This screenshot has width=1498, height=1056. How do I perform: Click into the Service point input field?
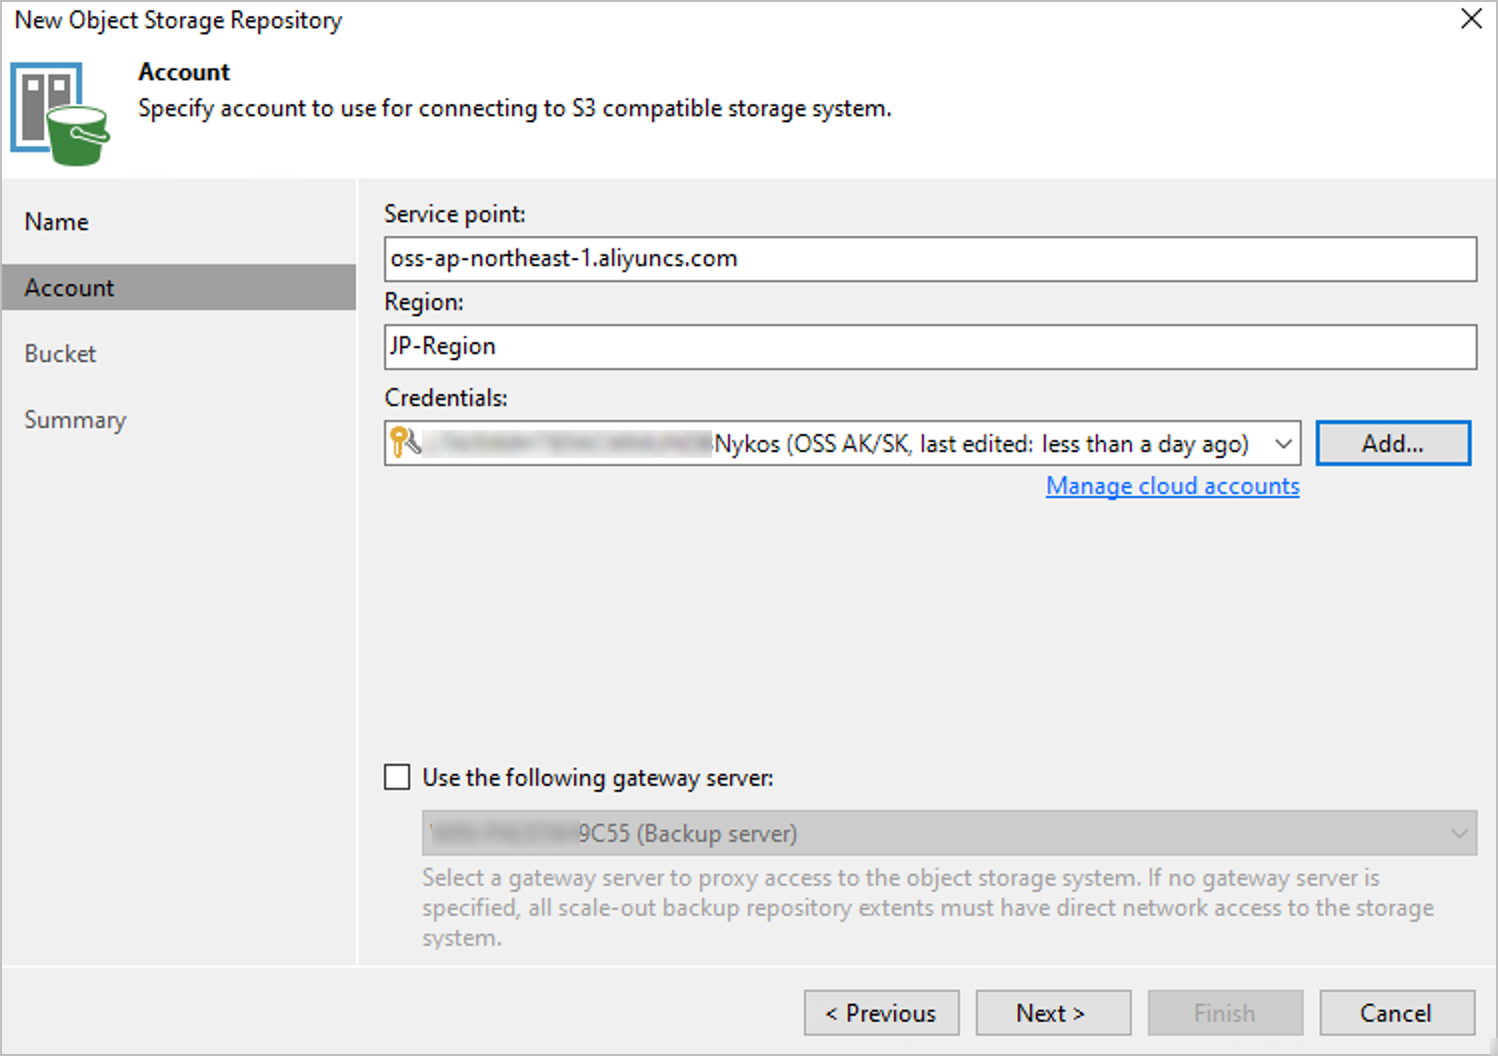pos(930,259)
